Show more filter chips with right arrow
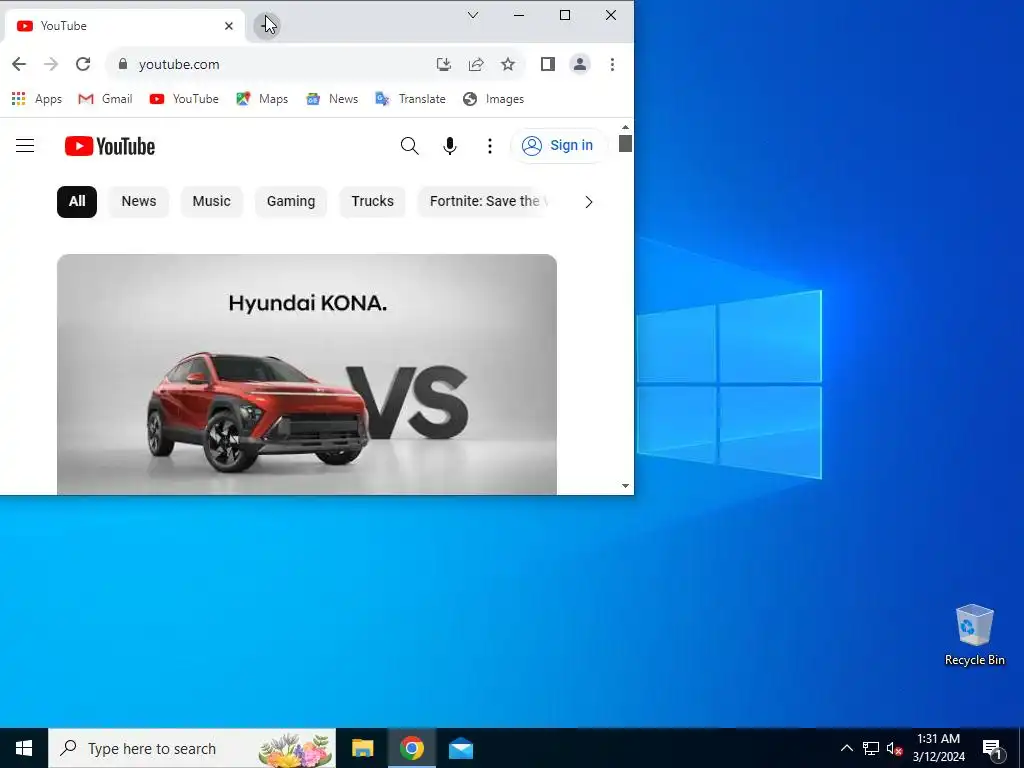 pos(588,202)
